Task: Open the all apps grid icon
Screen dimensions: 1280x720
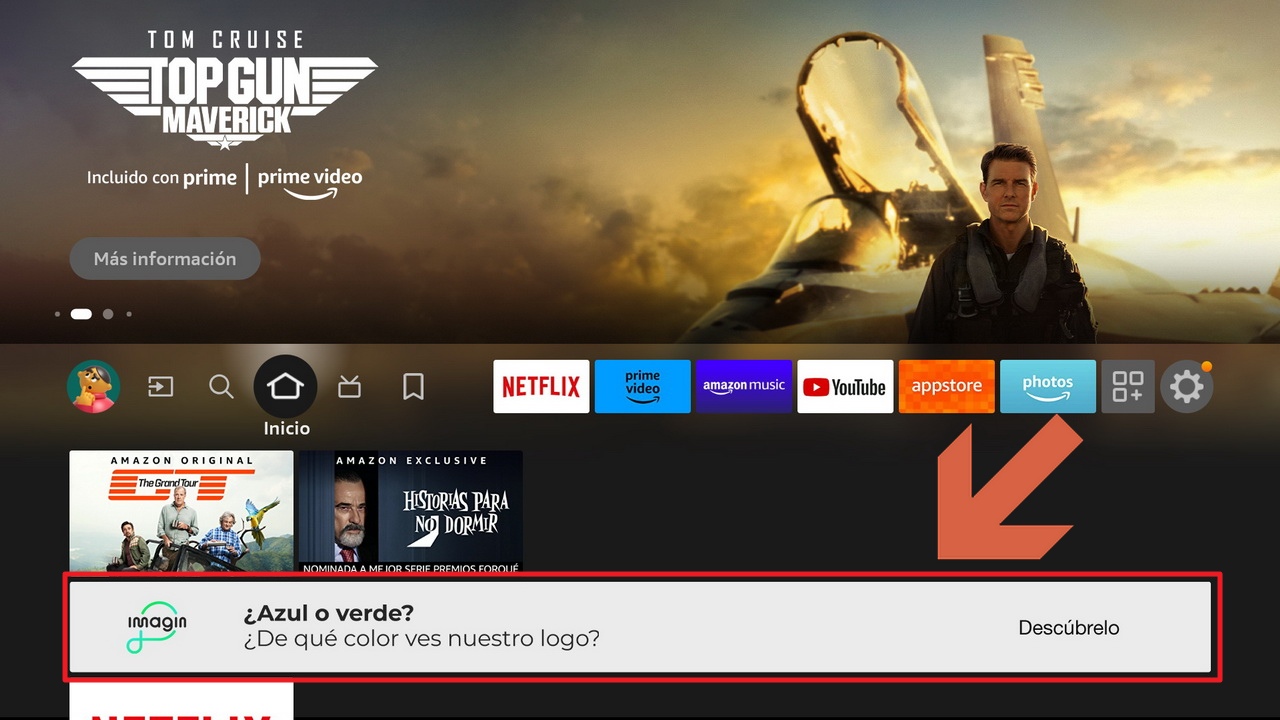Action: coord(1128,386)
